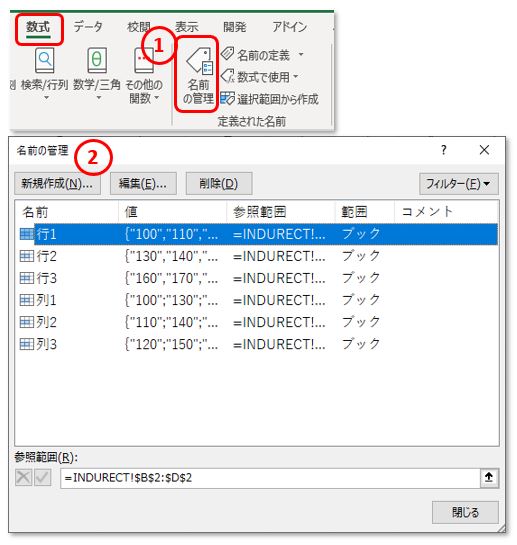
Task: Click the 検索/行列 lookup function icon
Action: (x=45, y=60)
